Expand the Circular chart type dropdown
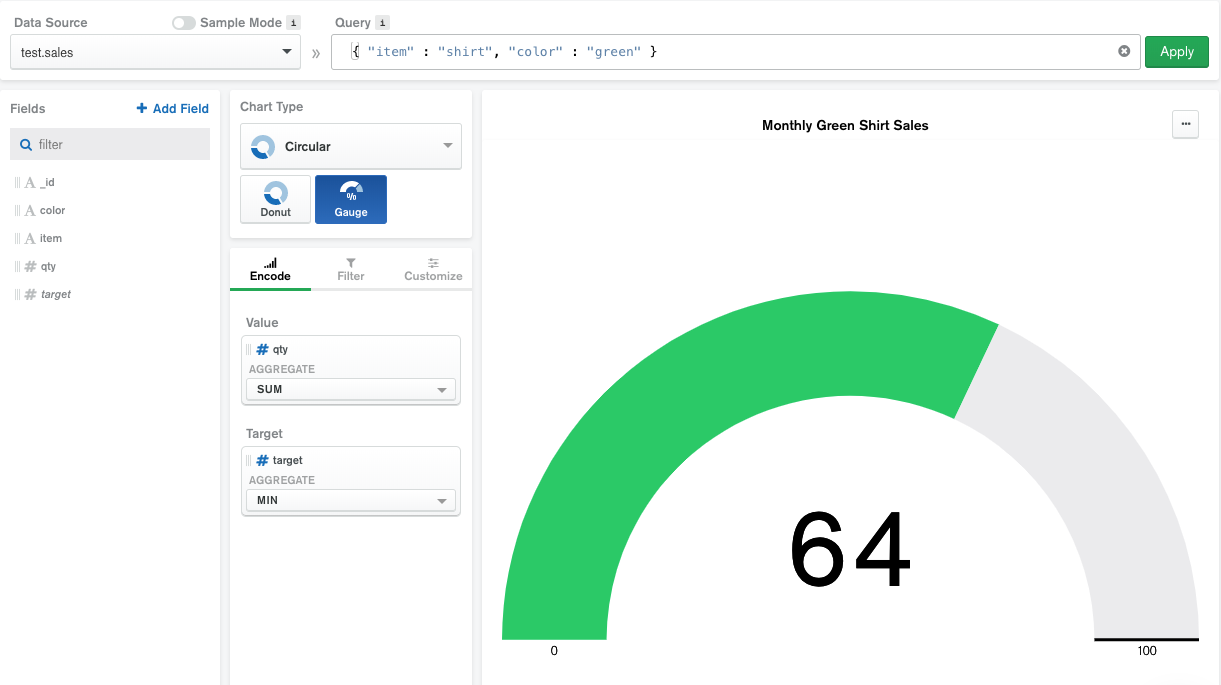1221x685 pixels. [x=350, y=146]
